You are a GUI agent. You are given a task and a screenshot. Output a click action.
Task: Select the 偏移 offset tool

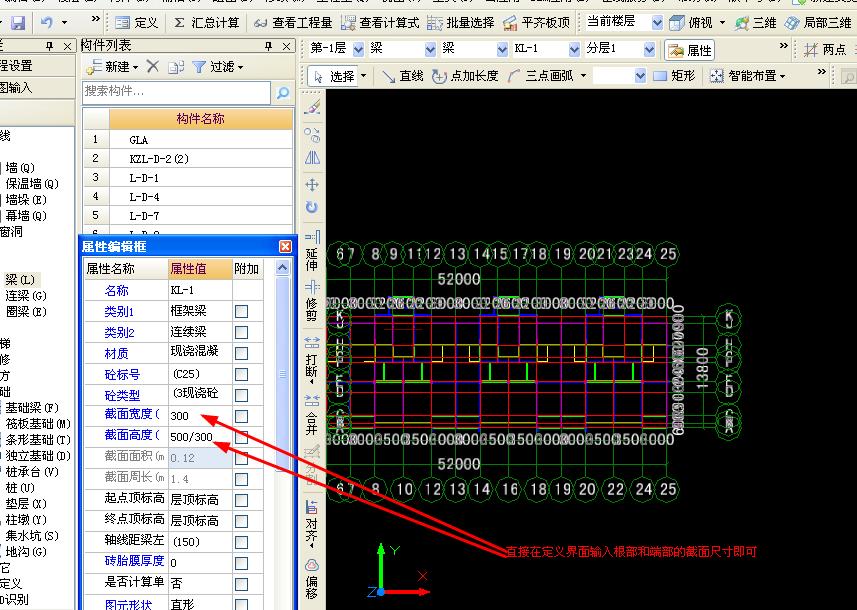312,580
